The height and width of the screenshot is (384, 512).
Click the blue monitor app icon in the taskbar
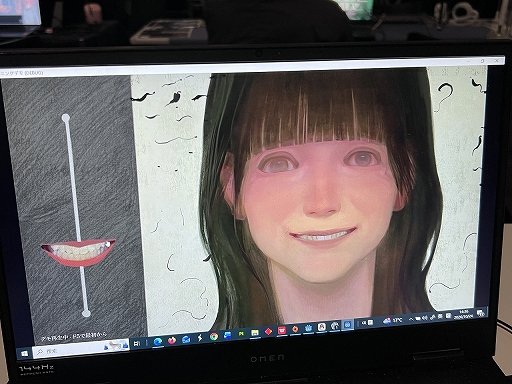point(228,335)
